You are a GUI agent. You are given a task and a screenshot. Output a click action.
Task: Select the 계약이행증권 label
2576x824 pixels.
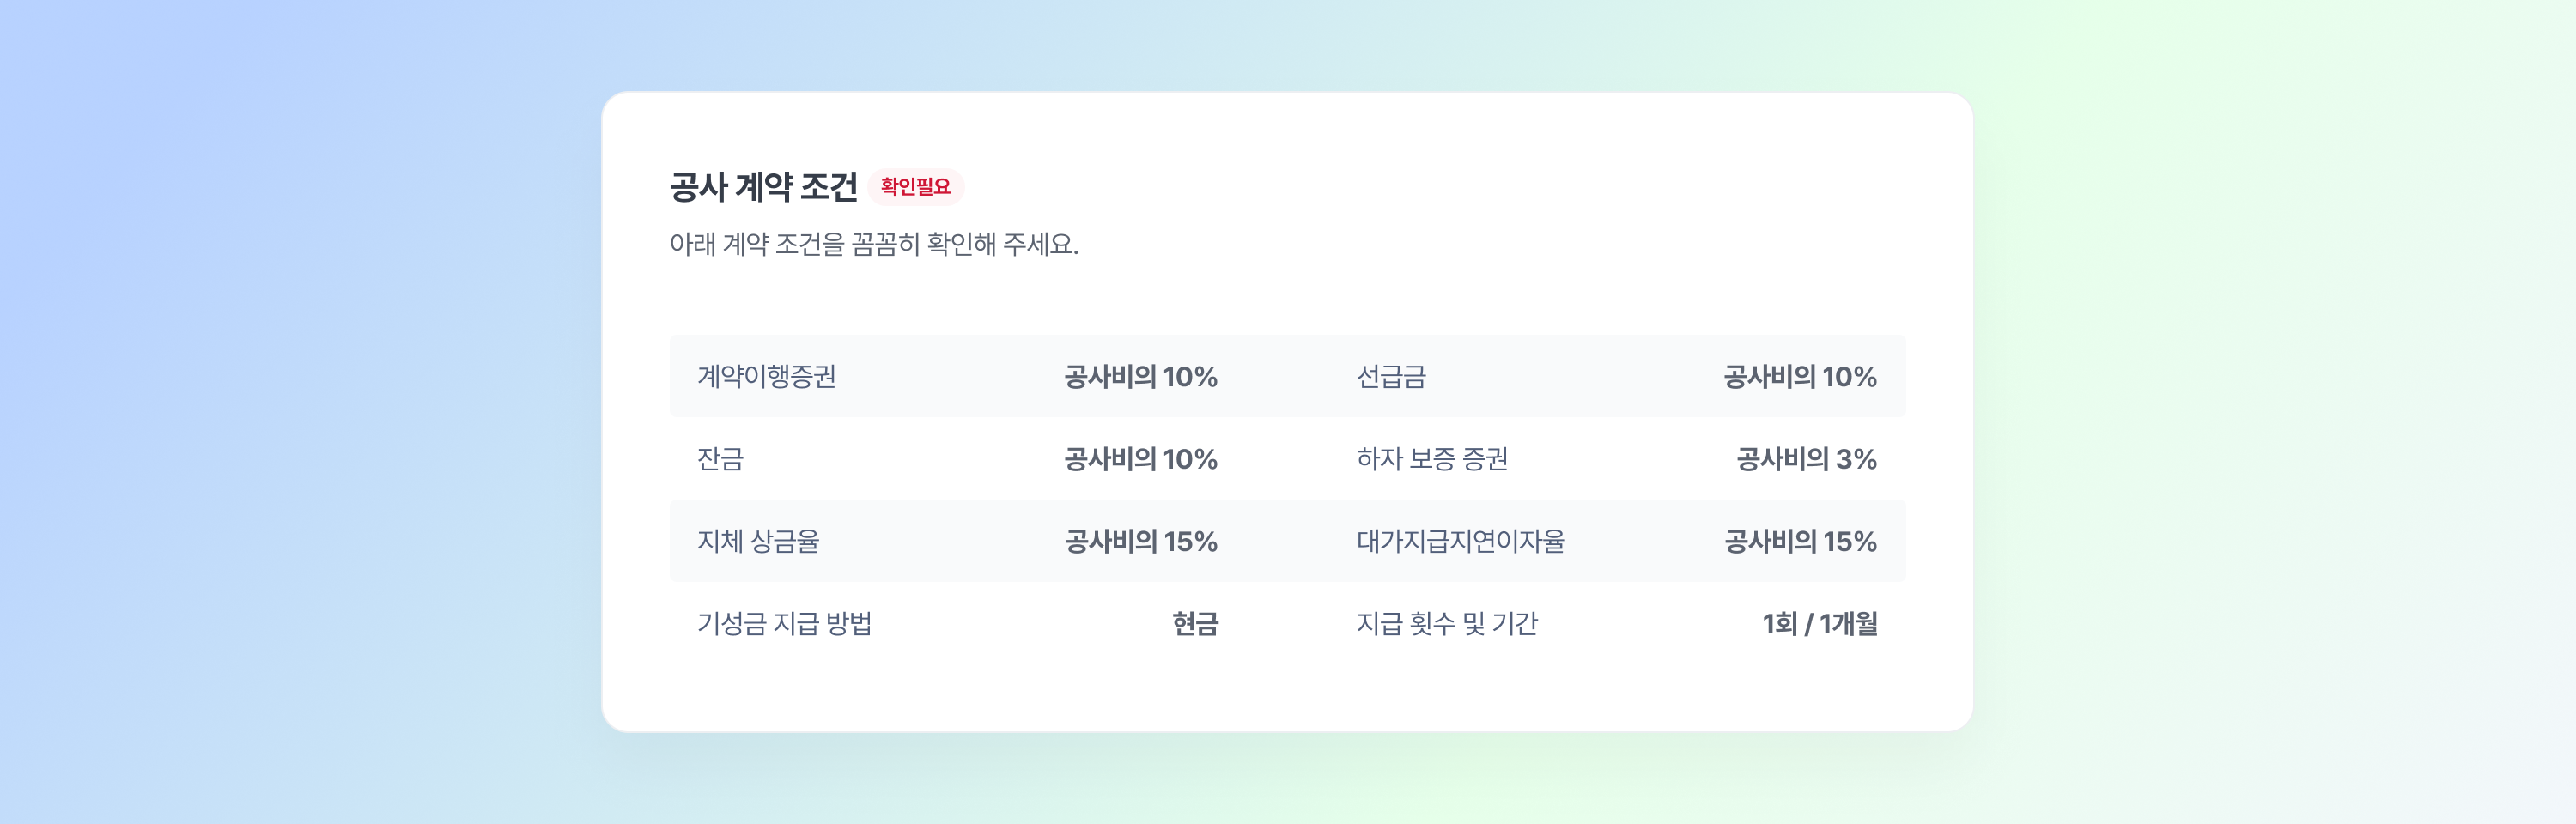coord(766,377)
